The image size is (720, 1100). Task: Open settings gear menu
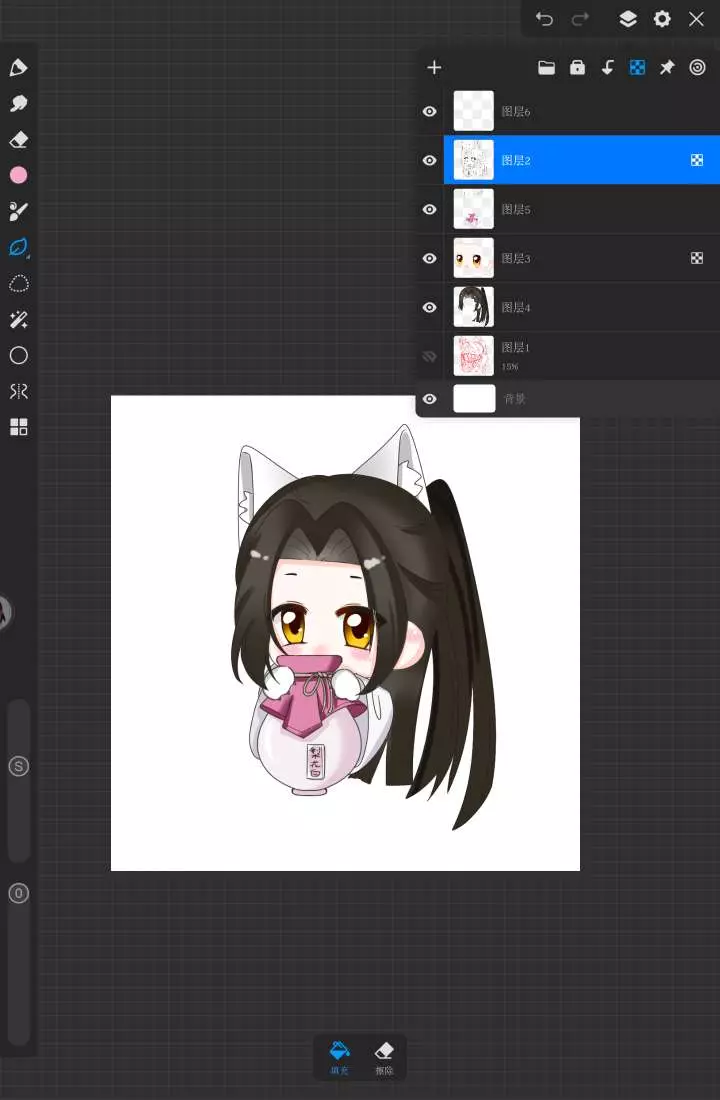tap(662, 19)
